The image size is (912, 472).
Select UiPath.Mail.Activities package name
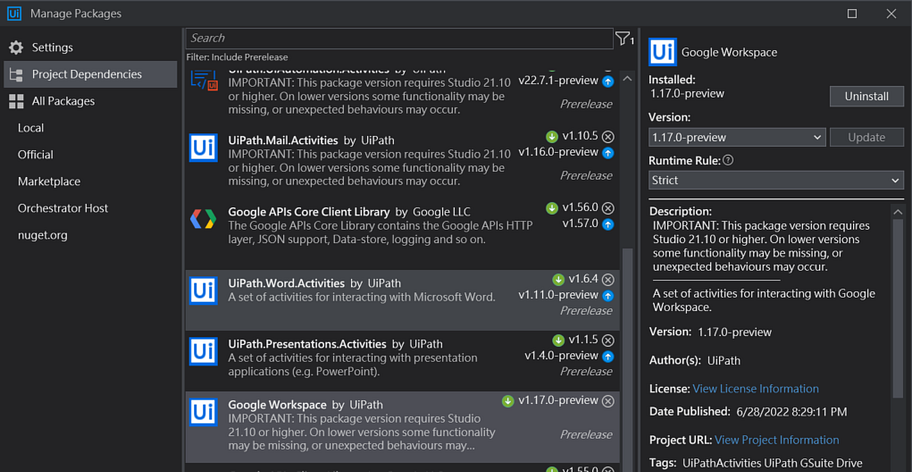tap(283, 140)
